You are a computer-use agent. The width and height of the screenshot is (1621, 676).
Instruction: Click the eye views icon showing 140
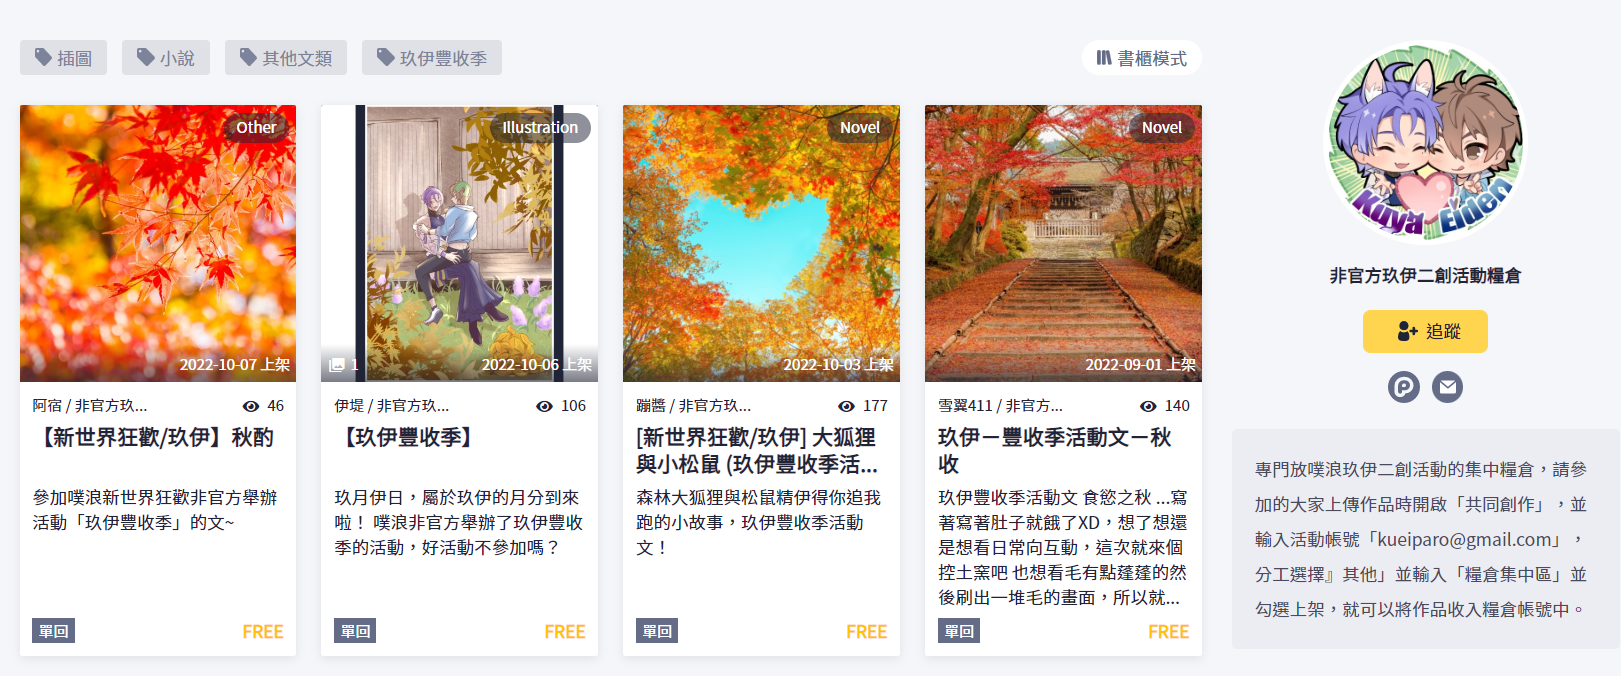click(x=1148, y=406)
